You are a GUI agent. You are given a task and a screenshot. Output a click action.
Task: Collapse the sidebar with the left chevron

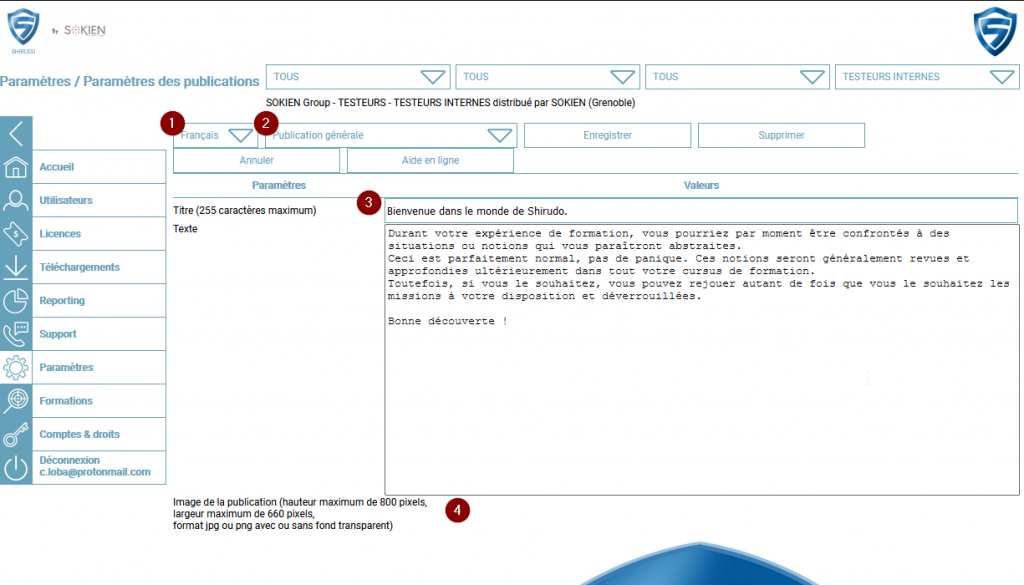point(16,133)
